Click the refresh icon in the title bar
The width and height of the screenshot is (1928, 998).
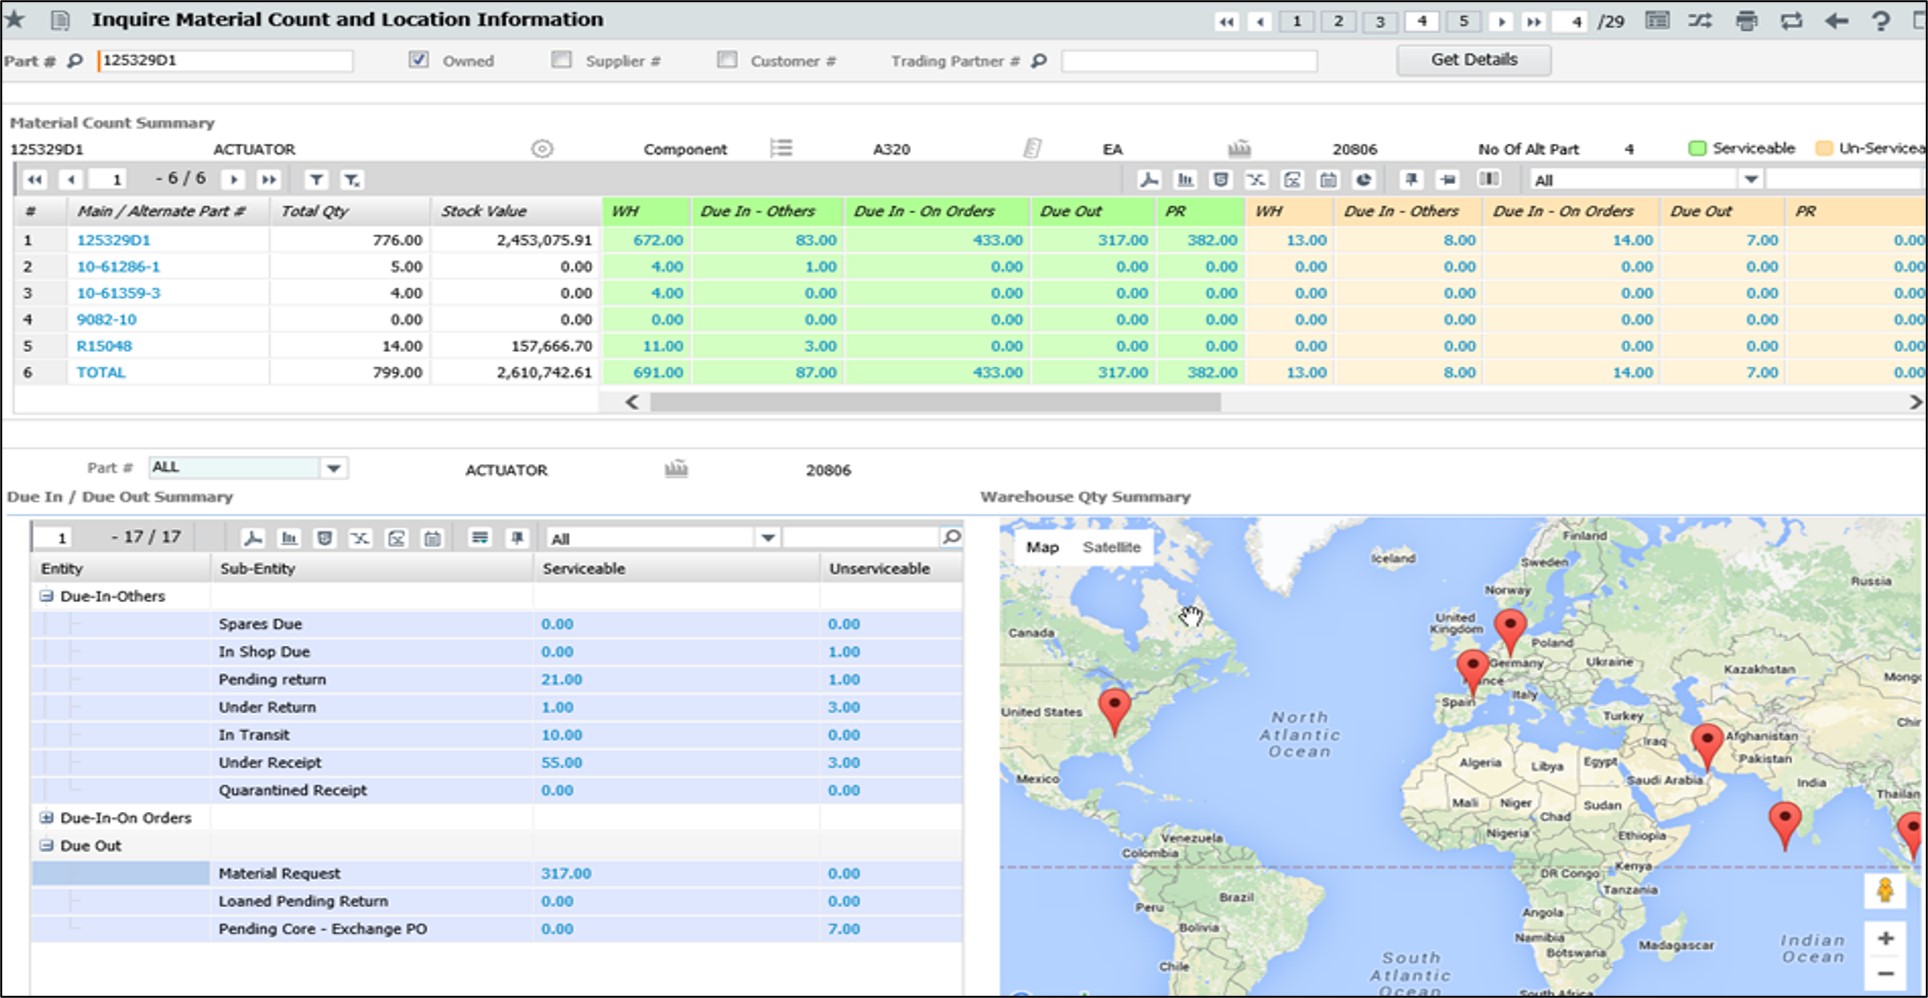(x=1793, y=20)
